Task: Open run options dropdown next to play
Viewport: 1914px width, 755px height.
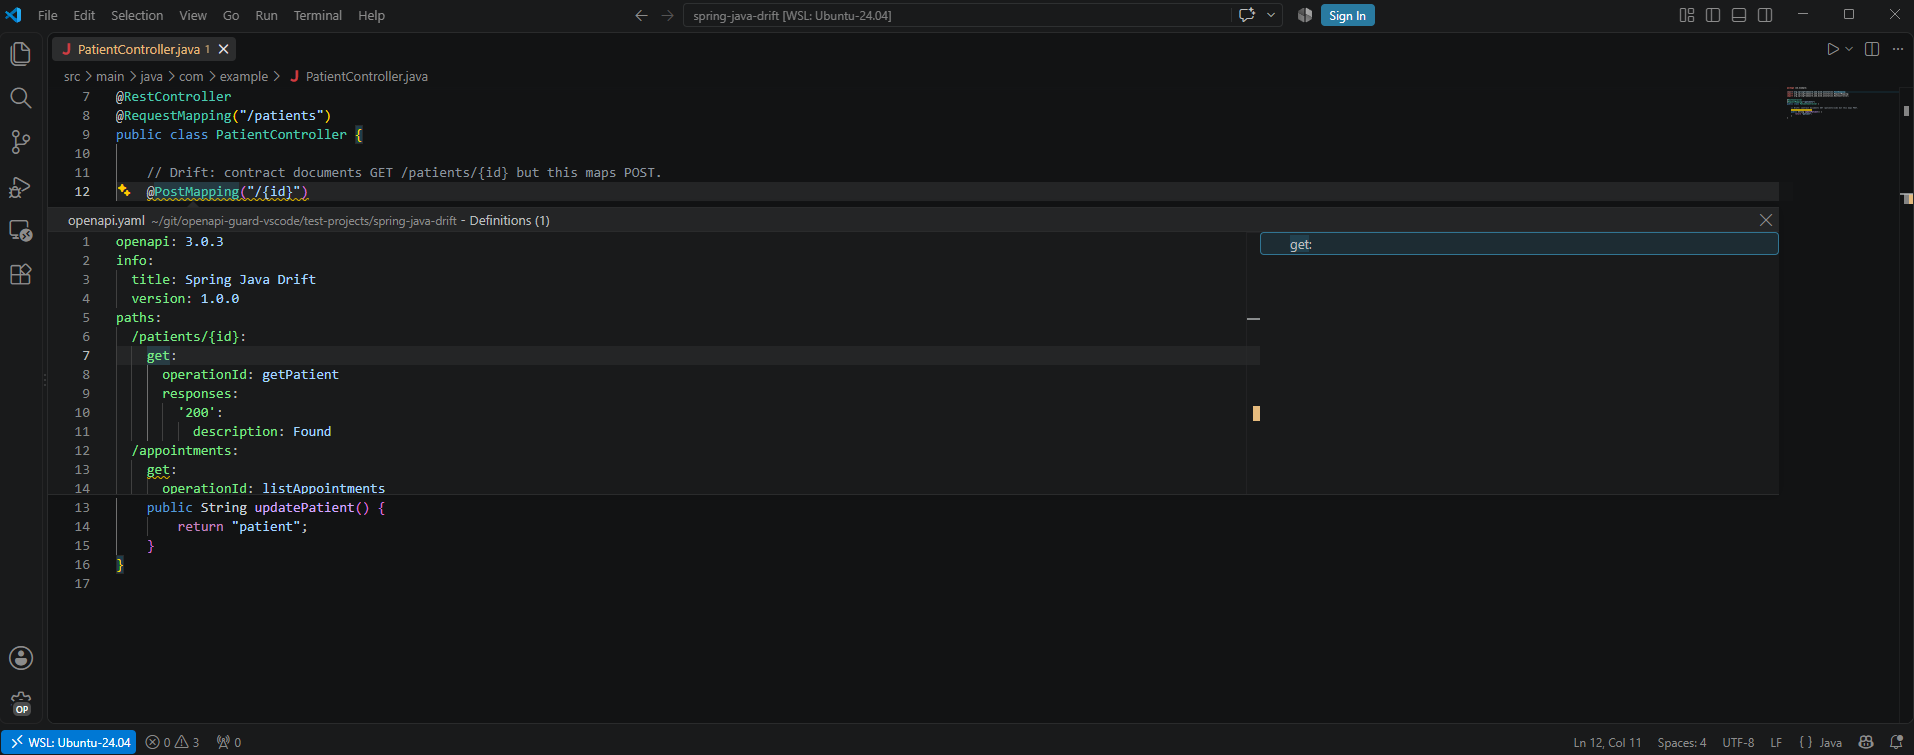Action: click(1849, 49)
